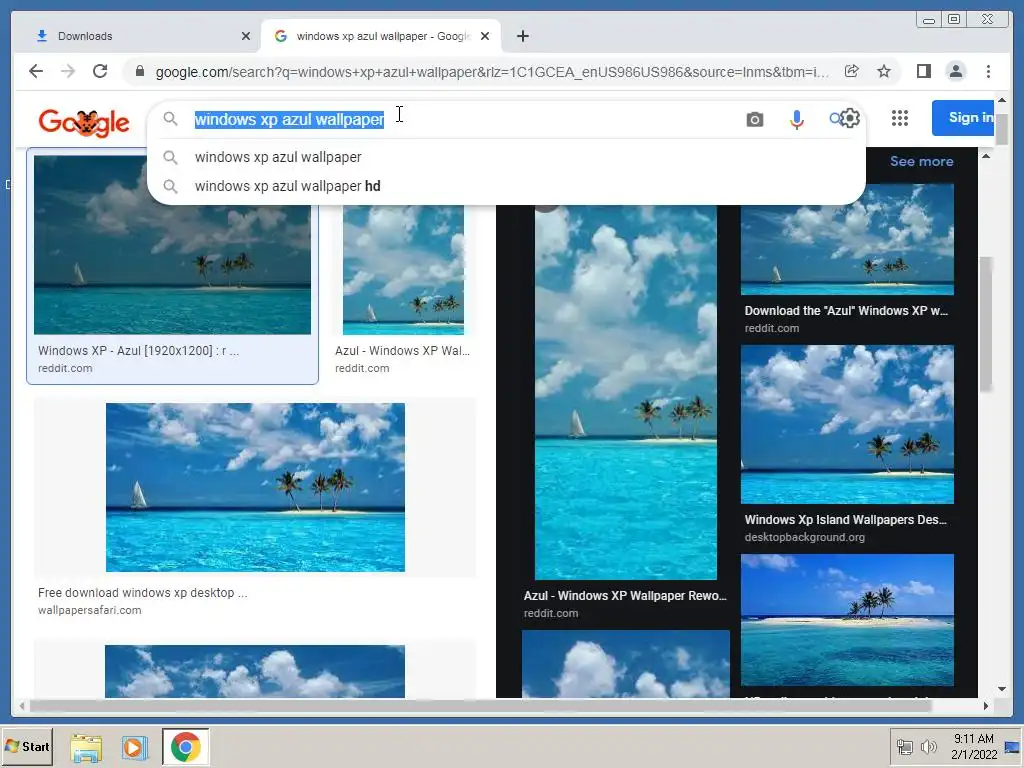Open the Chrome profile avatar icon

[x=955, y=71]
